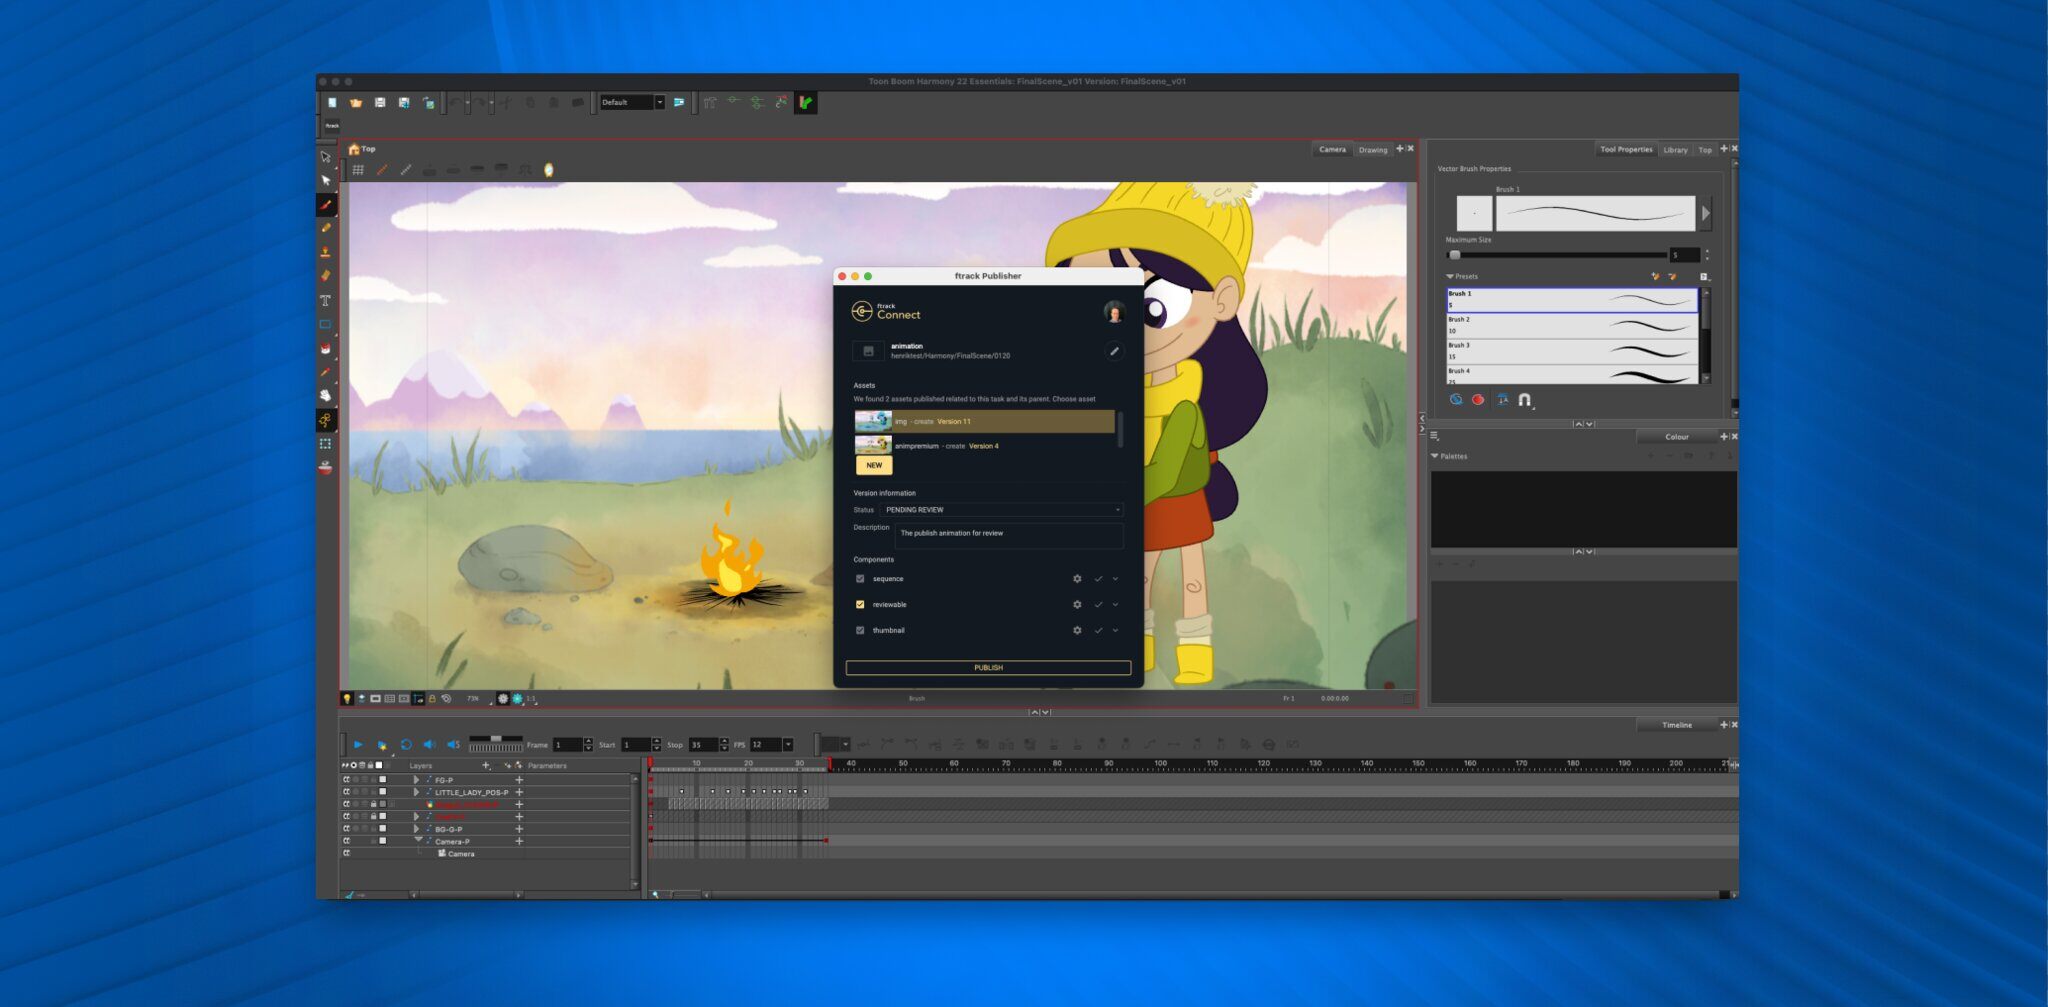Expand the BG-G-P layer group
This screenshot has width=2048, height=1007.
point(417,829)
